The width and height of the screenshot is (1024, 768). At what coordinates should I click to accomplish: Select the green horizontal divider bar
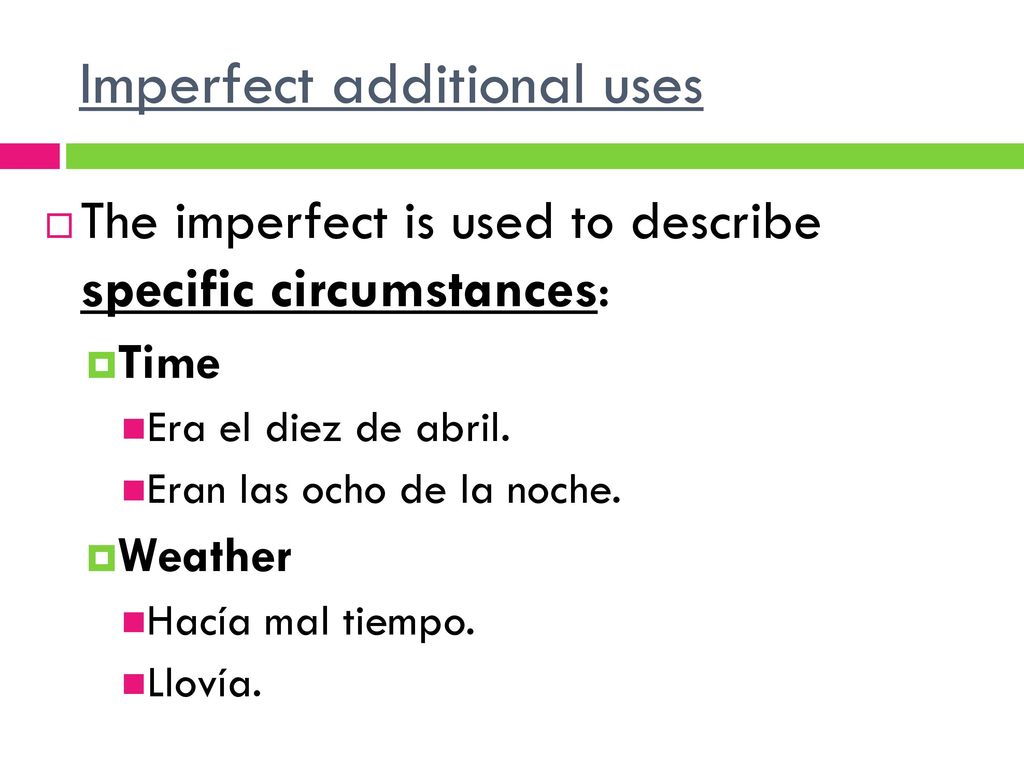[545, 156]
